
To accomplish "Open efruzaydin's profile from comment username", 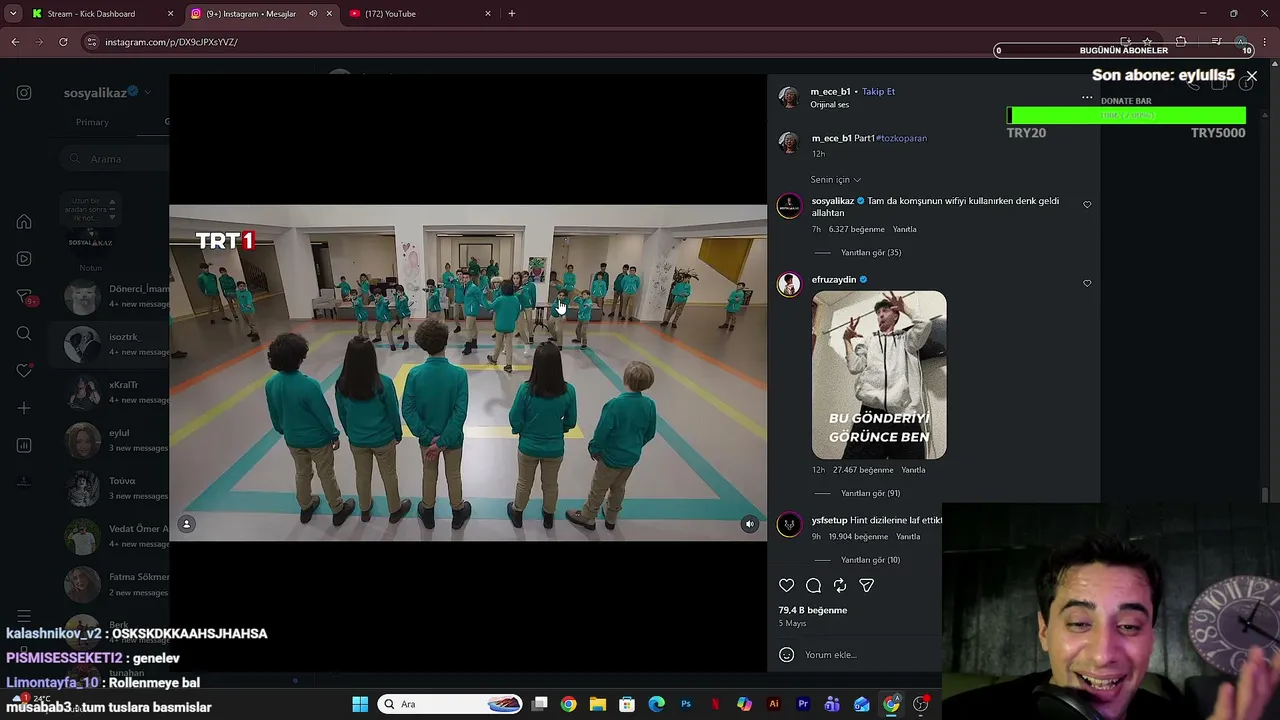I will [834, 280].
